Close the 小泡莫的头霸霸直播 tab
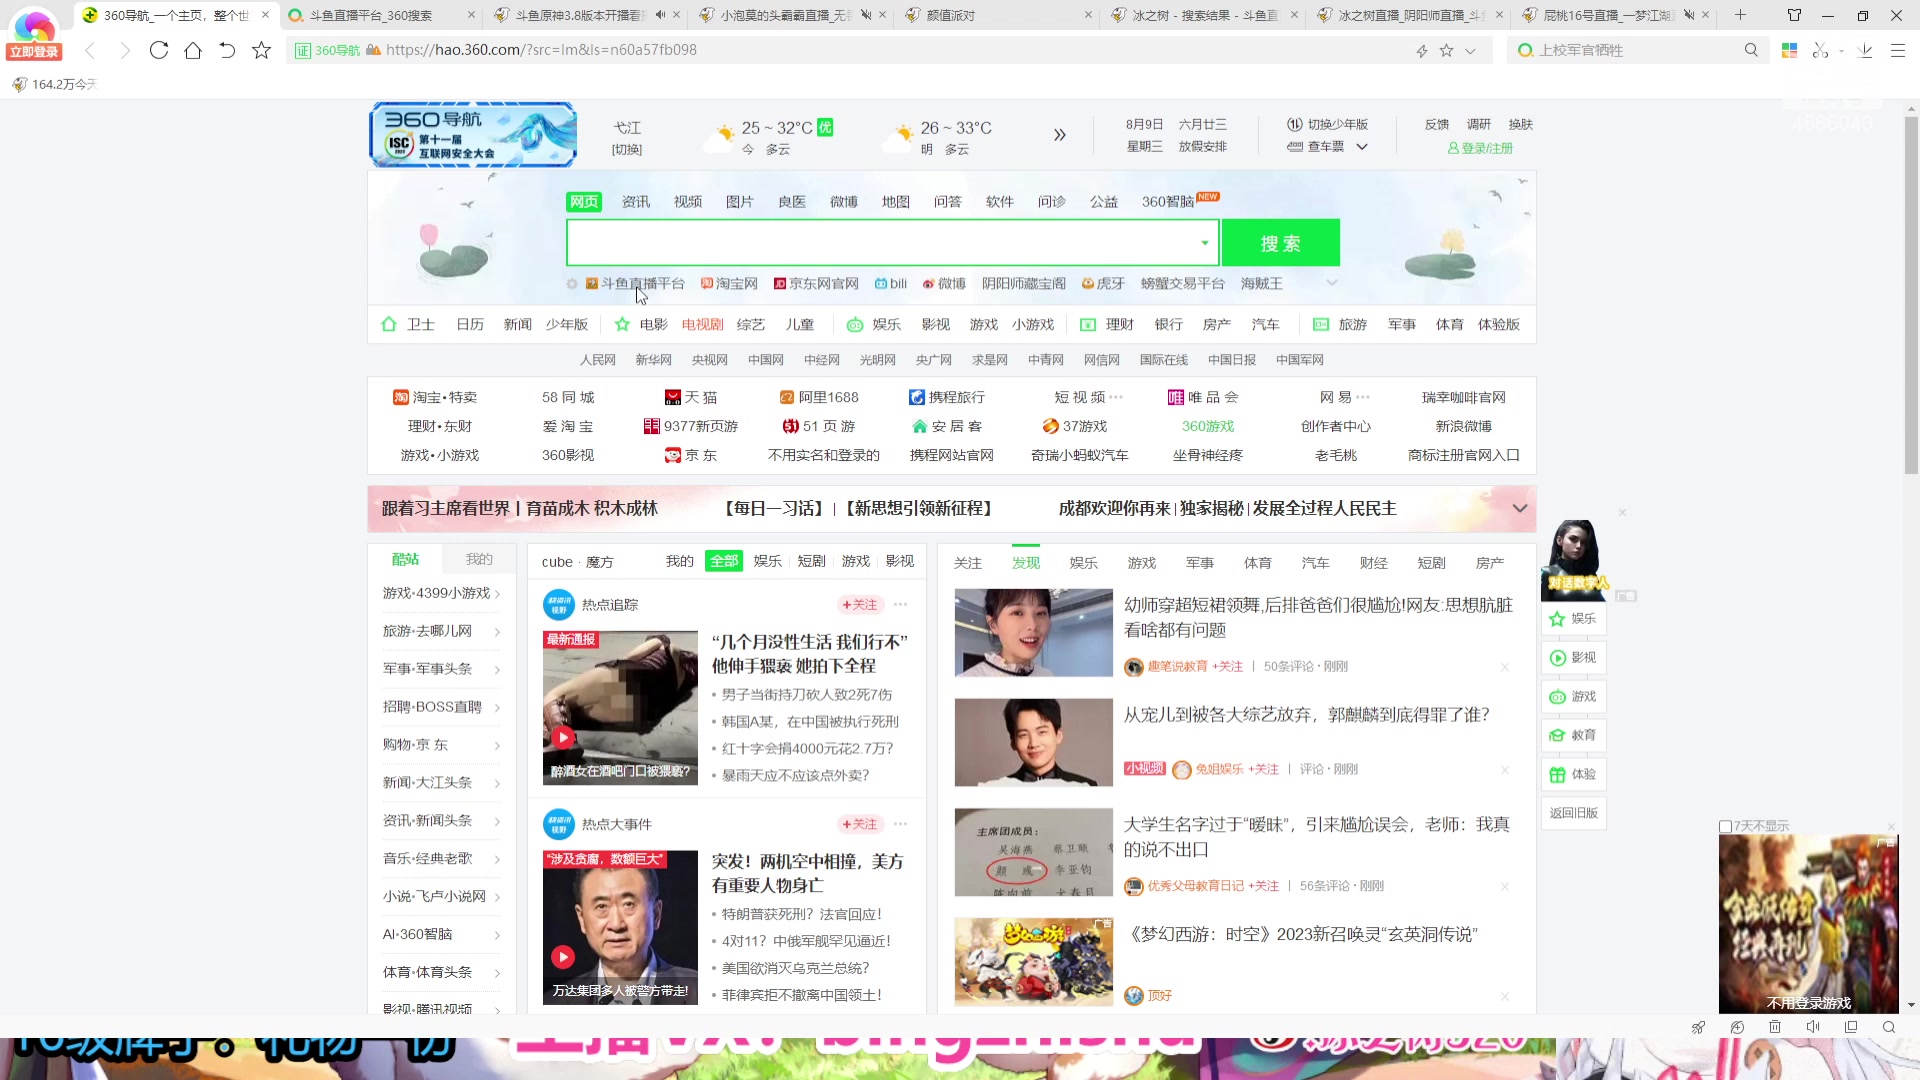The height and width of the screenshot is (1080, 1920). pyautogui.click(x=883, y=15)
